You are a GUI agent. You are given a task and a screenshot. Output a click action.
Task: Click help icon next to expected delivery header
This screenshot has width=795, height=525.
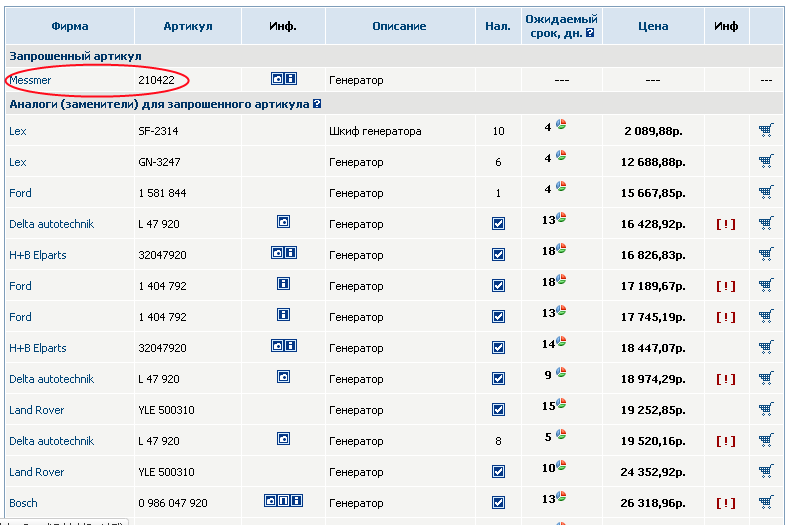point(590,33)
